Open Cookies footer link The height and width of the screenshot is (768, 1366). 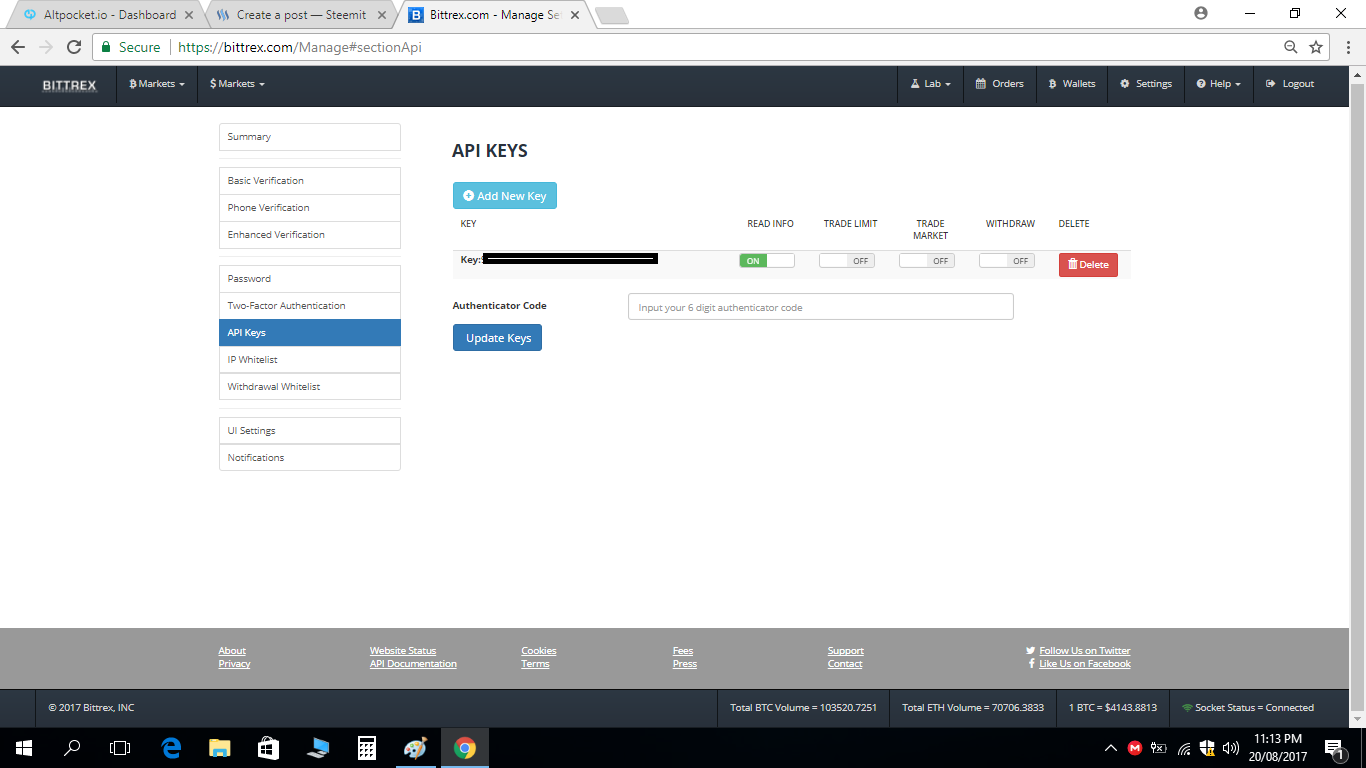[539, 651]
